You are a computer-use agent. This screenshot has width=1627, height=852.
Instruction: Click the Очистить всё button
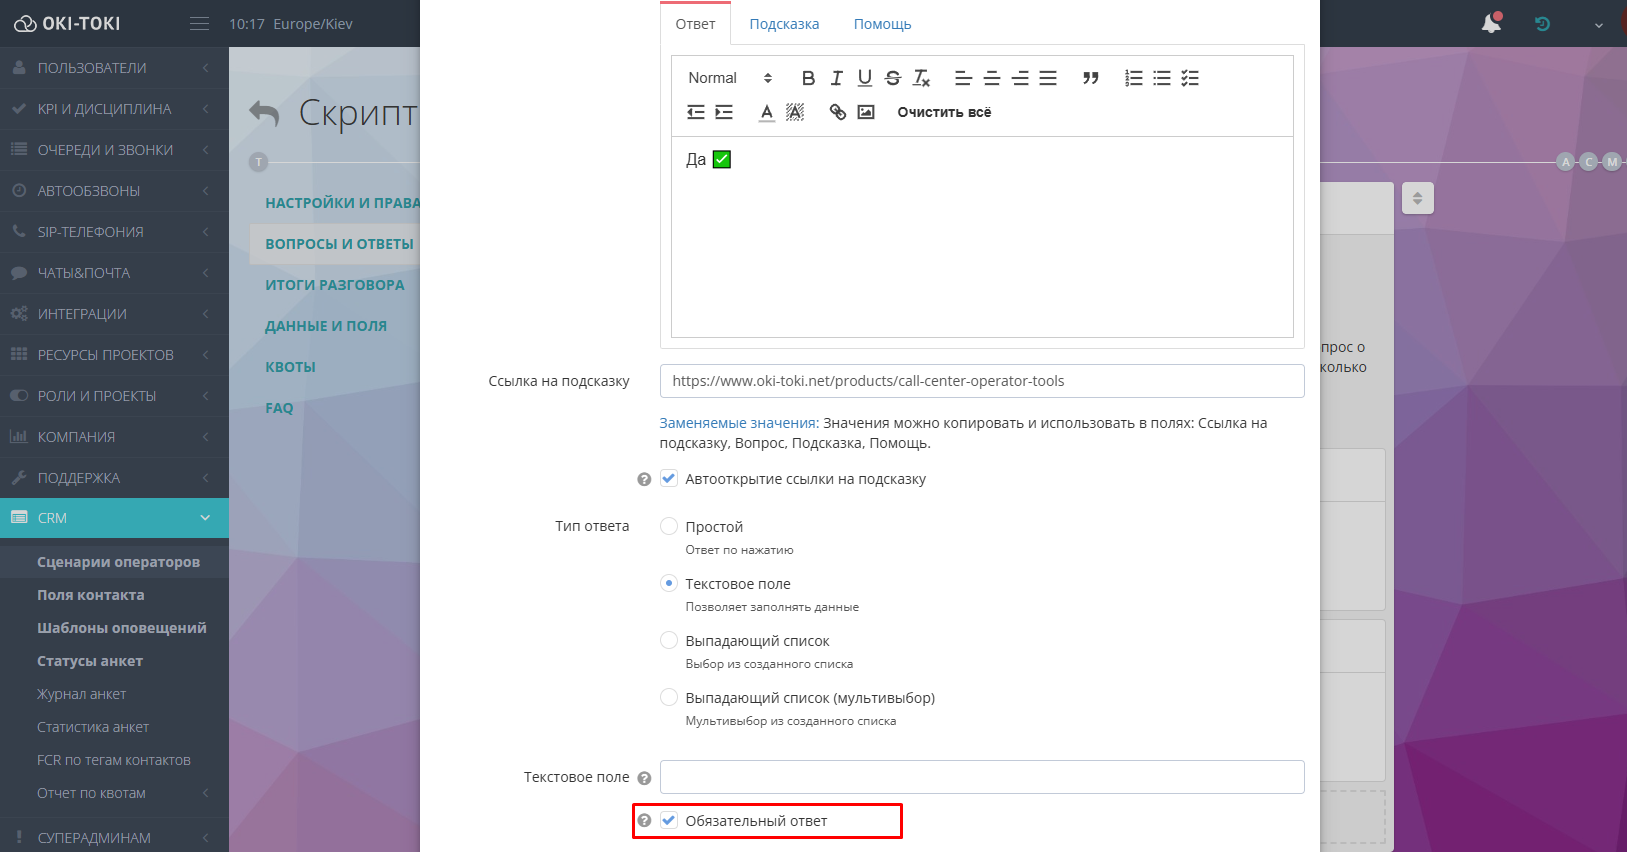point(944,112)
